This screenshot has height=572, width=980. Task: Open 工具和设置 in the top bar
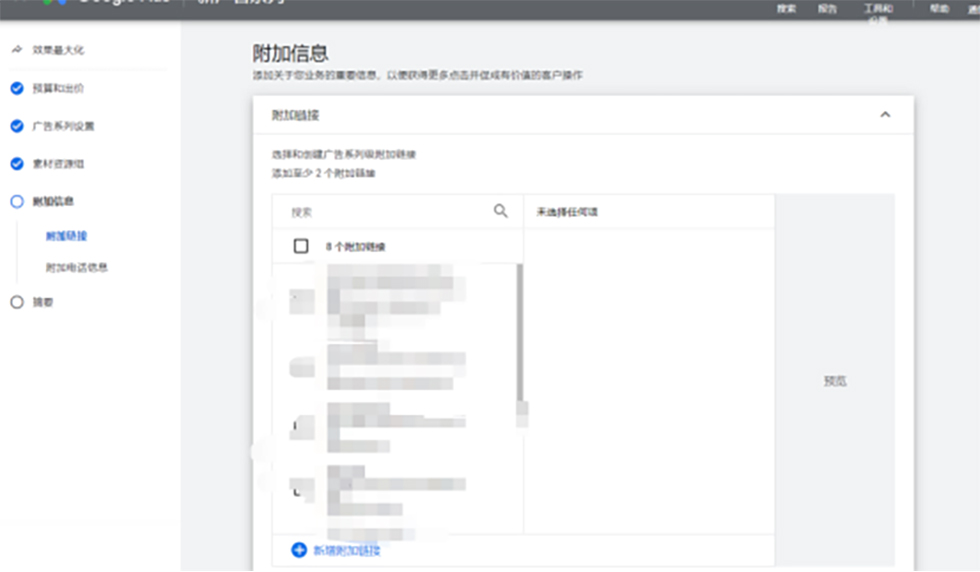click(x=878, y=10)
